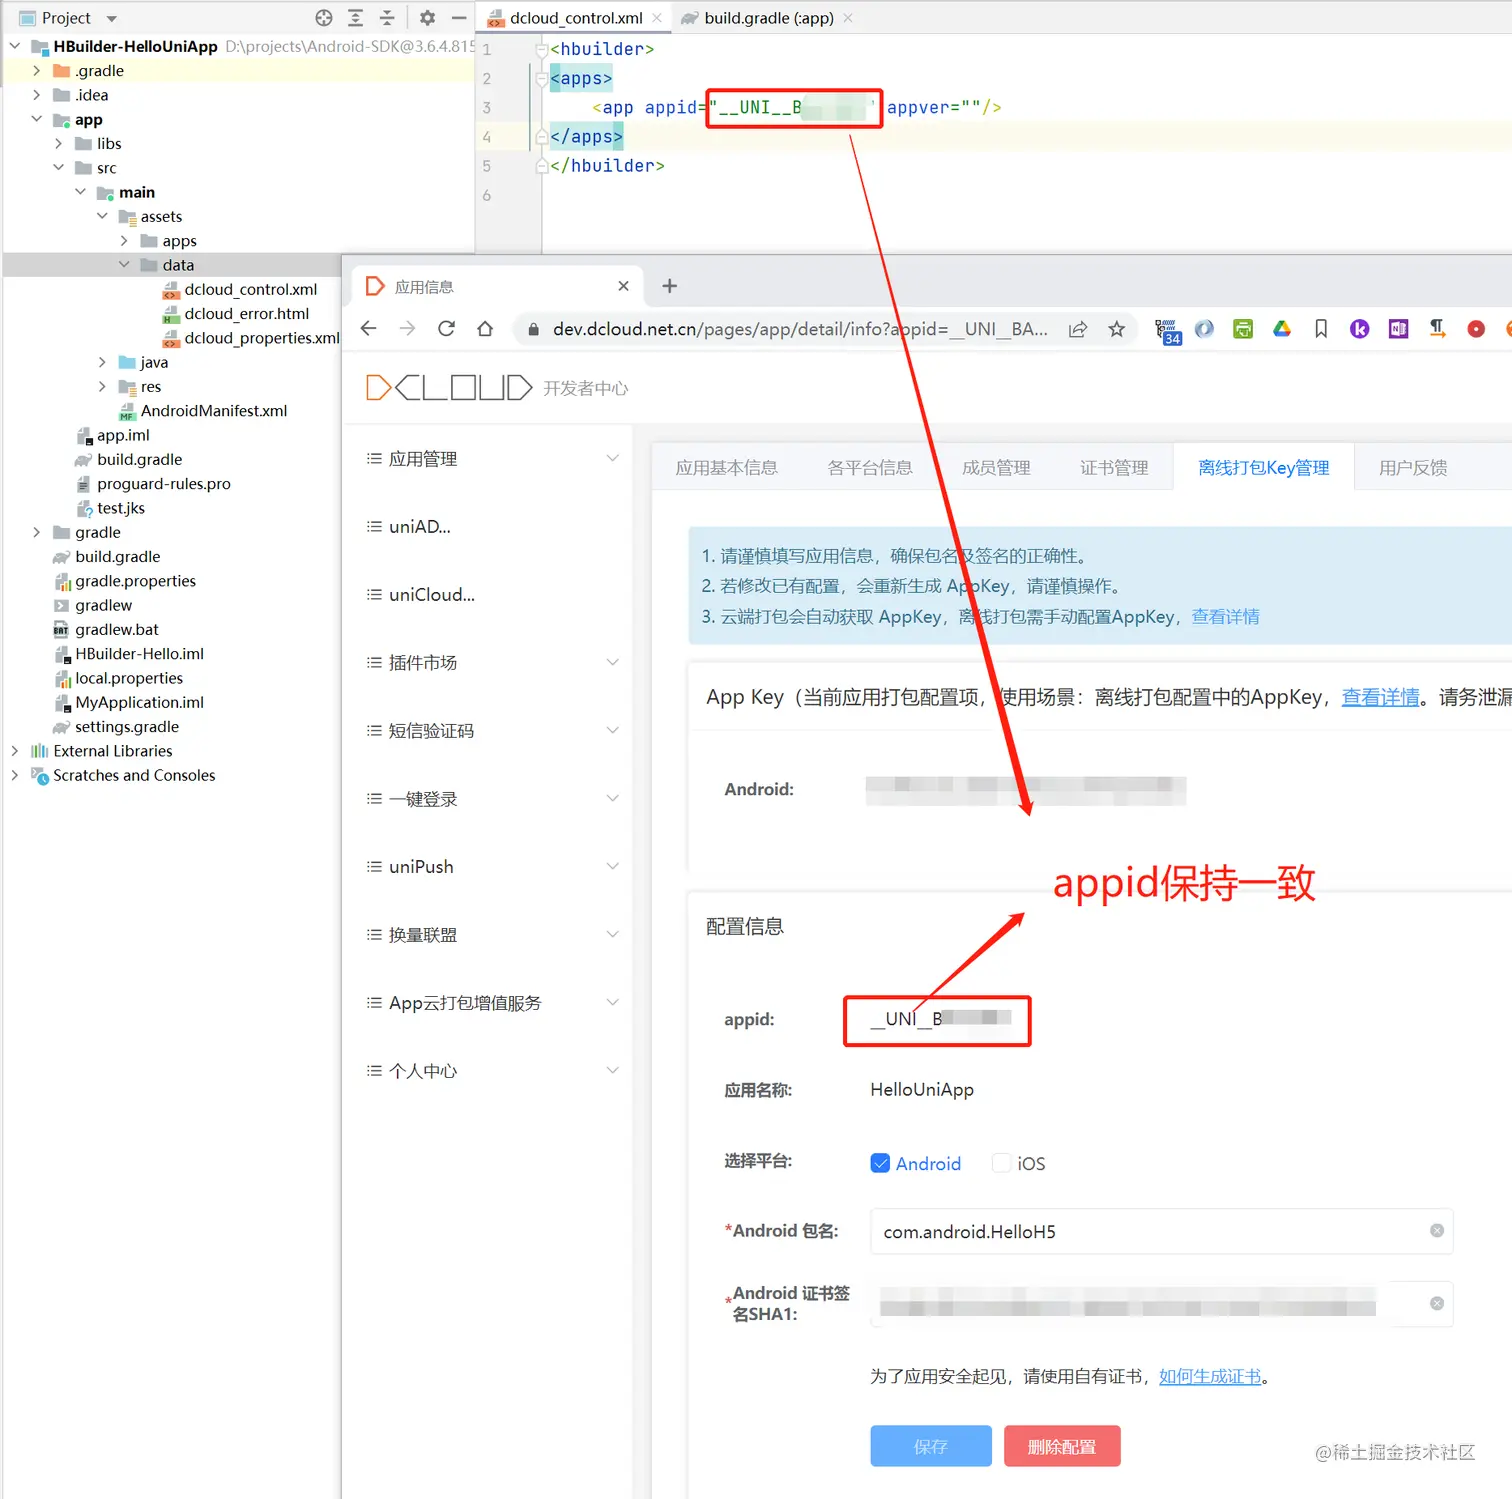The image size is (1512, 1499).
Task: Click the OneNote extension icon
Action: [x=1398, y=329]
